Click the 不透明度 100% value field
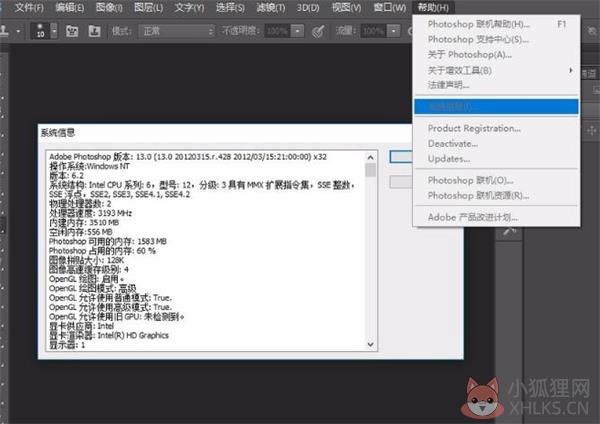This screenshot has width=600, height=424. [x=277, y=31]
